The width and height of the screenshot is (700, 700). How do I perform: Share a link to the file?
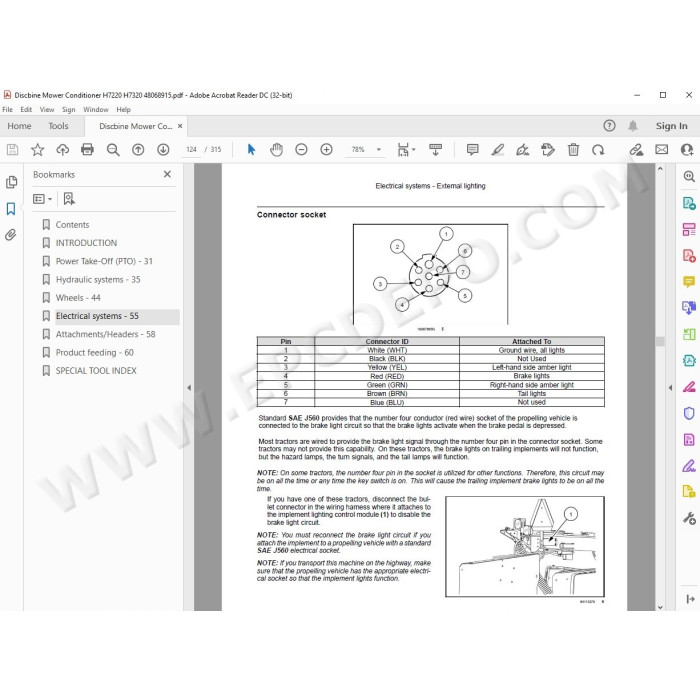point(636,150)
